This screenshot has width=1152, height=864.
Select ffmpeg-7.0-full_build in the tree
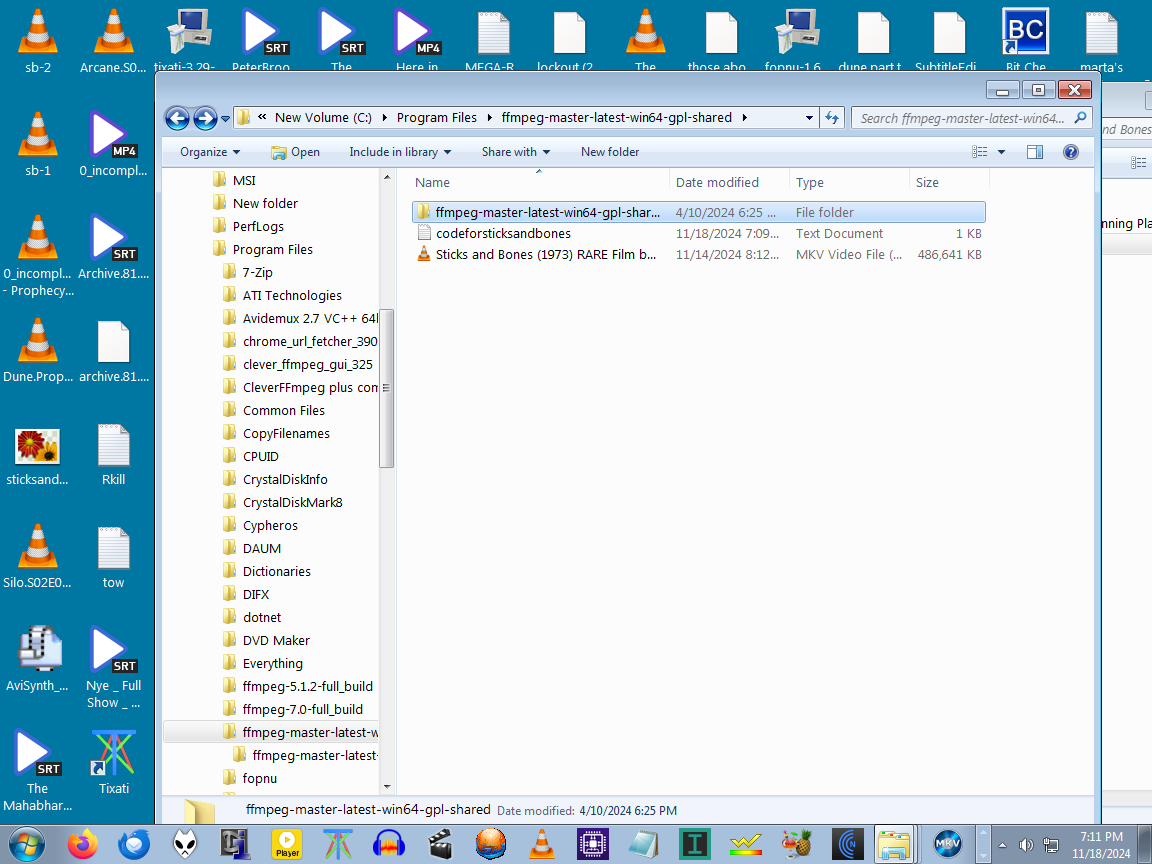click(x=302, y=710)
